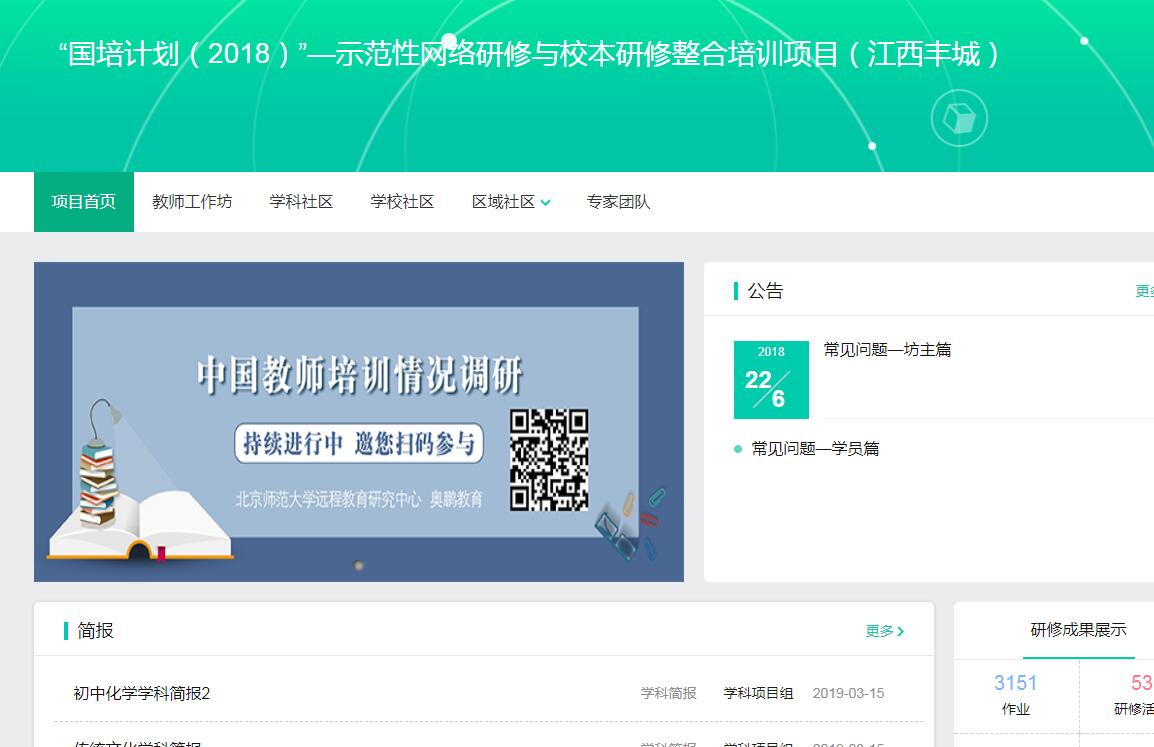Viewport: 1154px width, 747px height.
Task: Open the 专家团队 tab
Action: coord(618,202)
